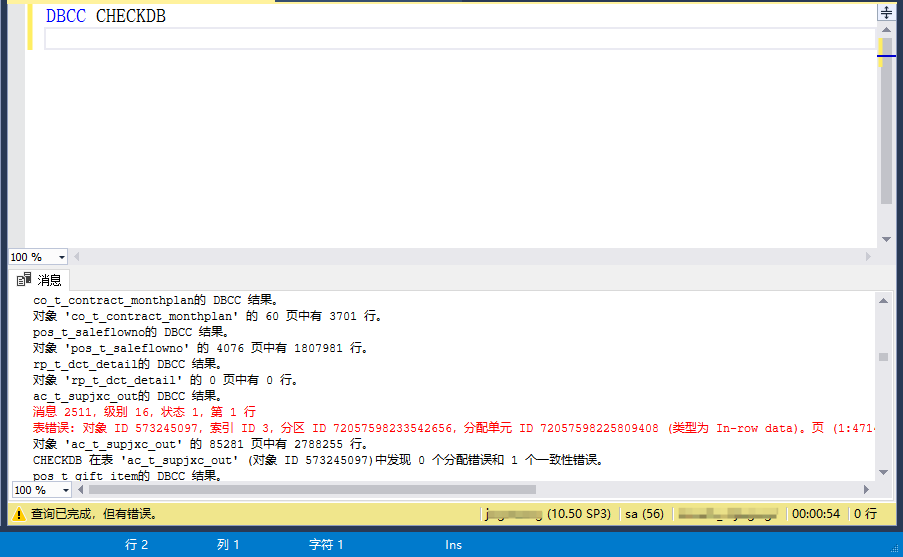Viewport: 903px width, 557px height.
Task: Click editor scrollbar down arrow
Action: pos(886,239)
